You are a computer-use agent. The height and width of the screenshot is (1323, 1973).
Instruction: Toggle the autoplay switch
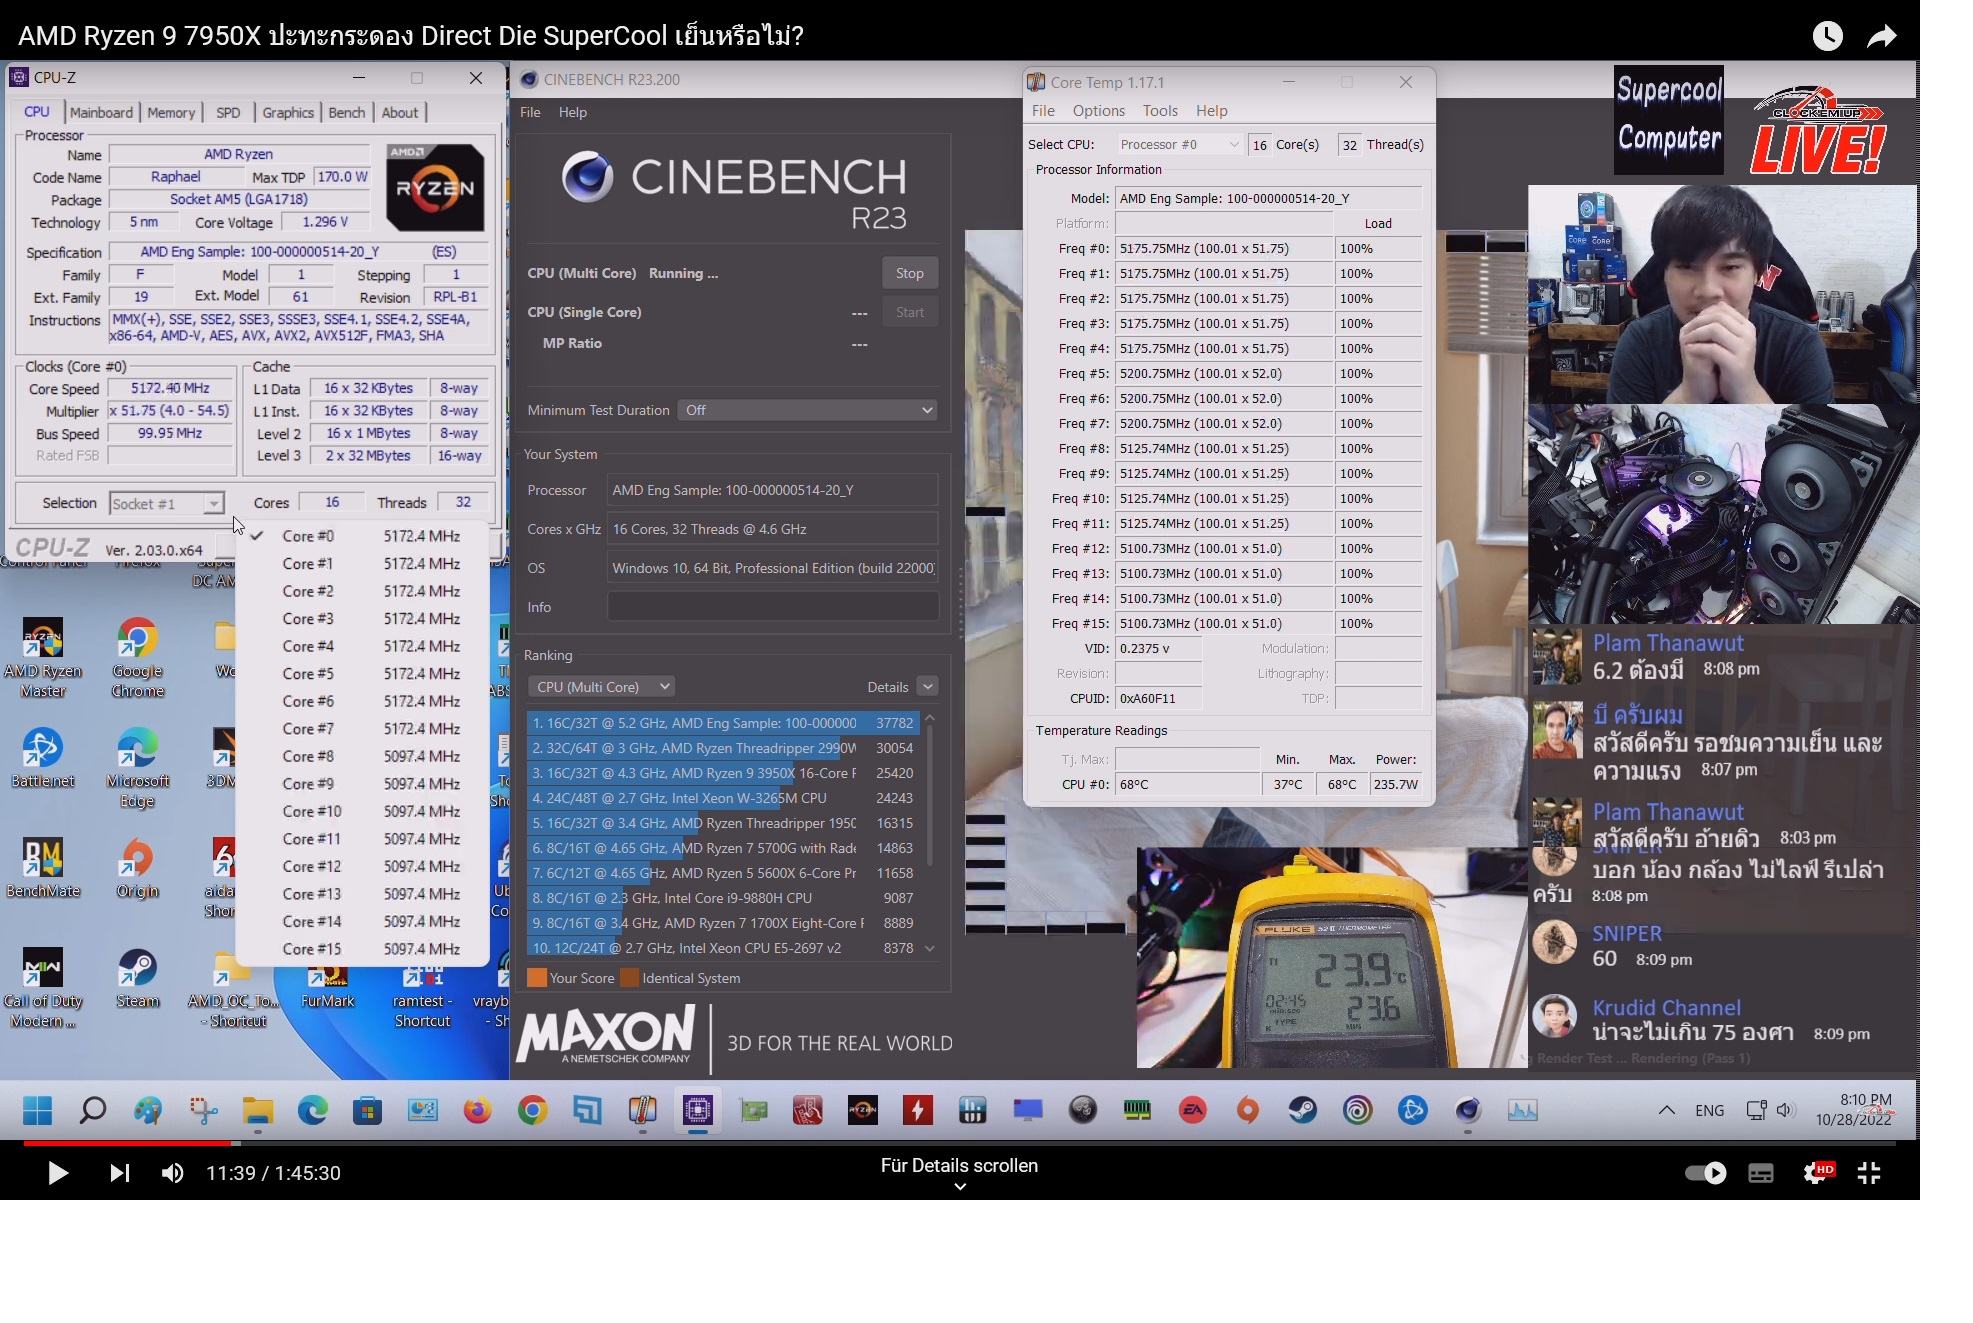[x=1705, y=1173]
